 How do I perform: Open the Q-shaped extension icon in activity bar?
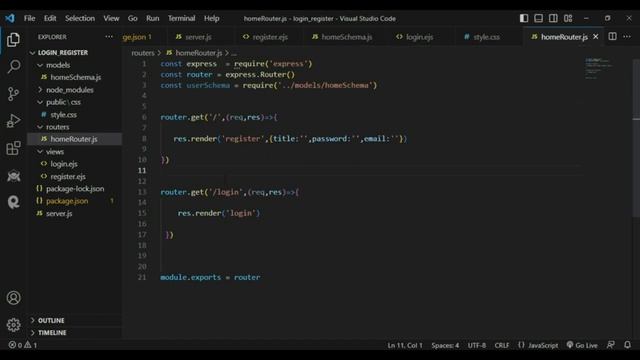click(x=13, y=202)
